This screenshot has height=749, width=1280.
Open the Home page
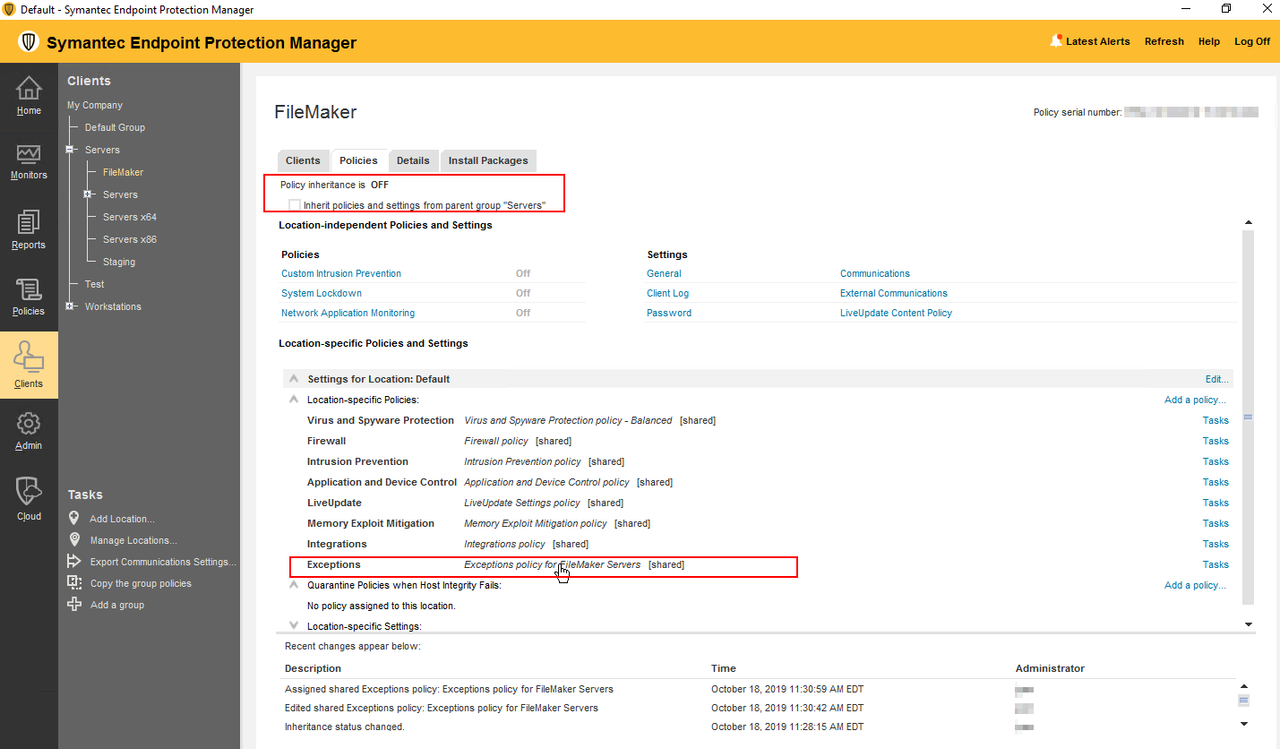click(x=28, y=95)
